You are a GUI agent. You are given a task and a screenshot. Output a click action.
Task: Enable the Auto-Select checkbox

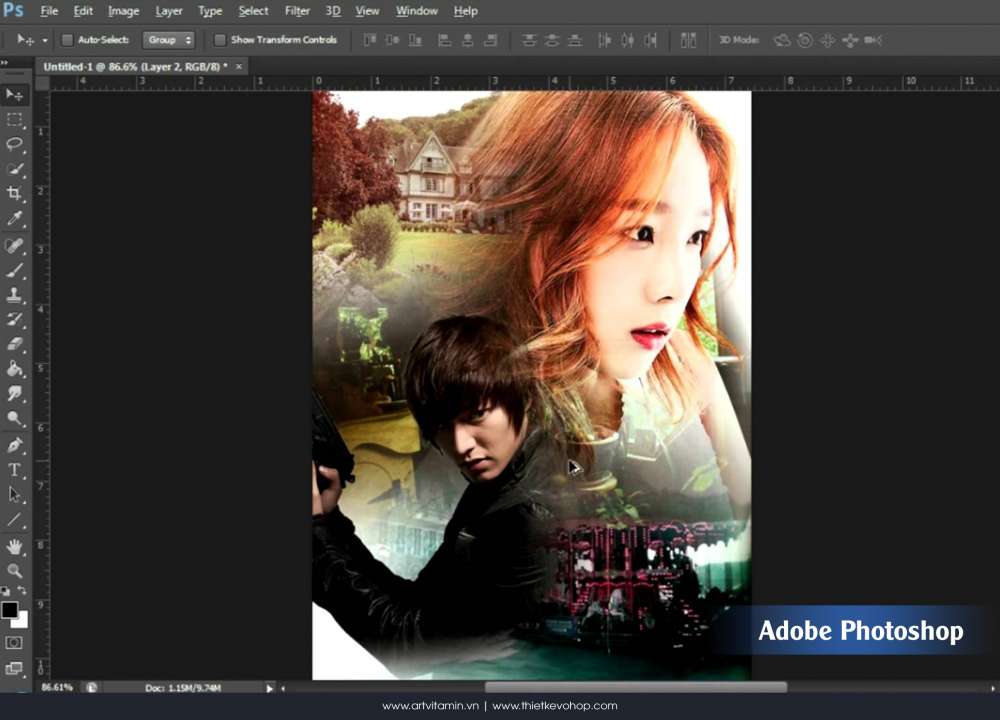67,40
